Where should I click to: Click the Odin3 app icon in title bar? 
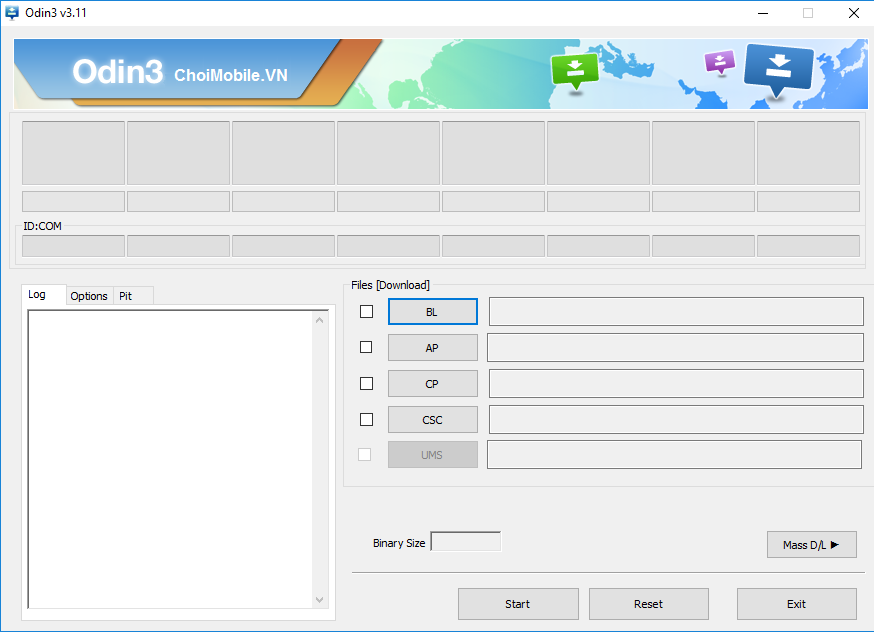12,13
